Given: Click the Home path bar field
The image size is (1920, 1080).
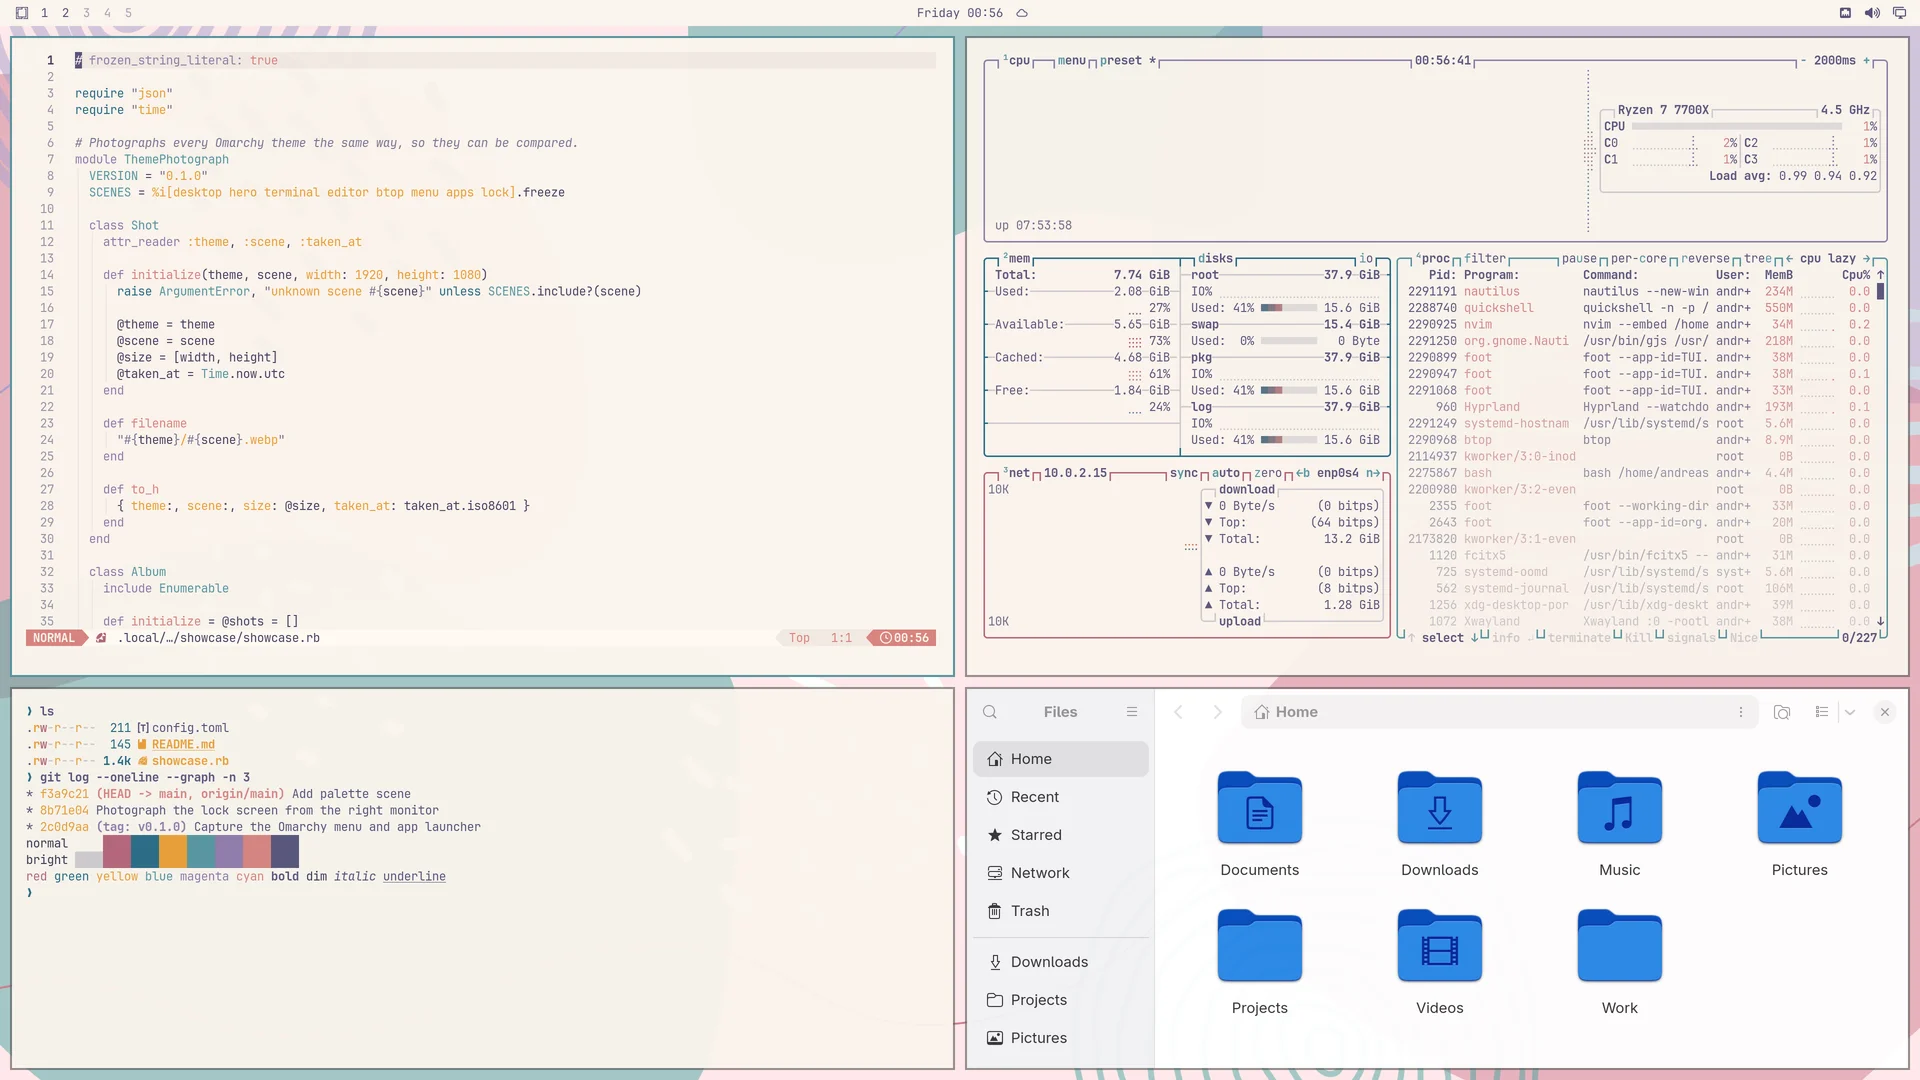Looking at the screenshot, I should click(x=1499, y=712).
